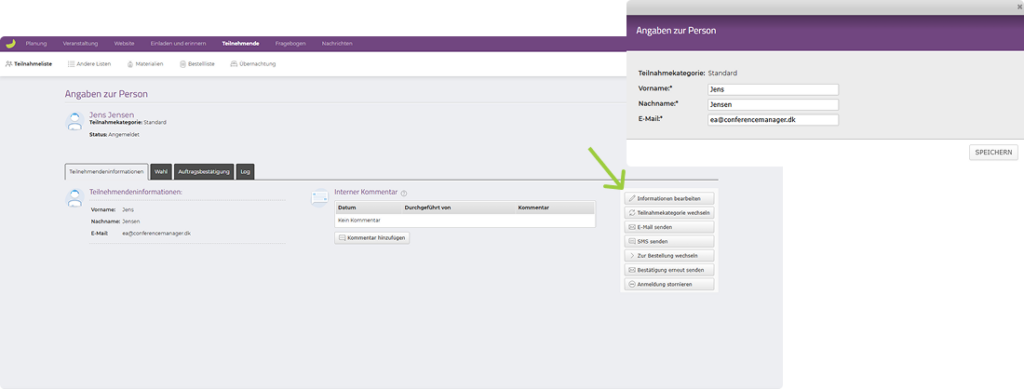This screenshot has height=389, width=1024.
Task: Click the Status: Angemeldet text
Action: 114,134
